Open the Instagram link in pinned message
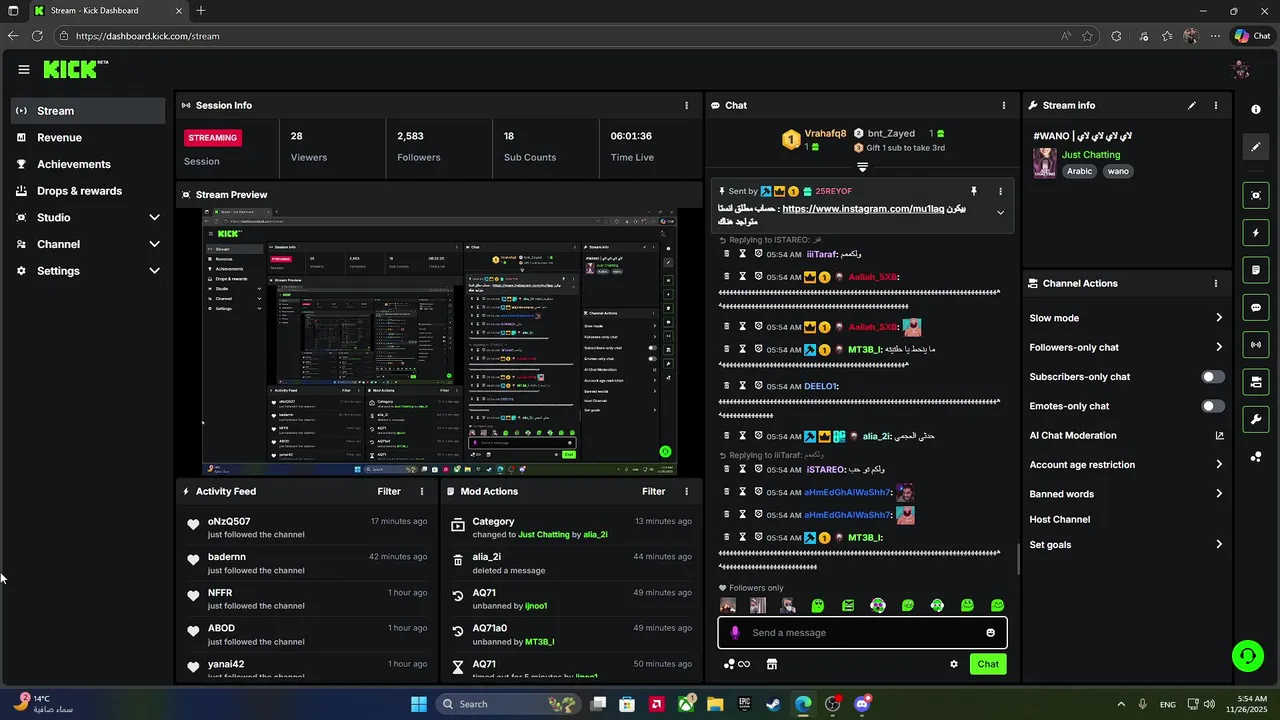Viewport: 1280px width, 720px height. 863,209
